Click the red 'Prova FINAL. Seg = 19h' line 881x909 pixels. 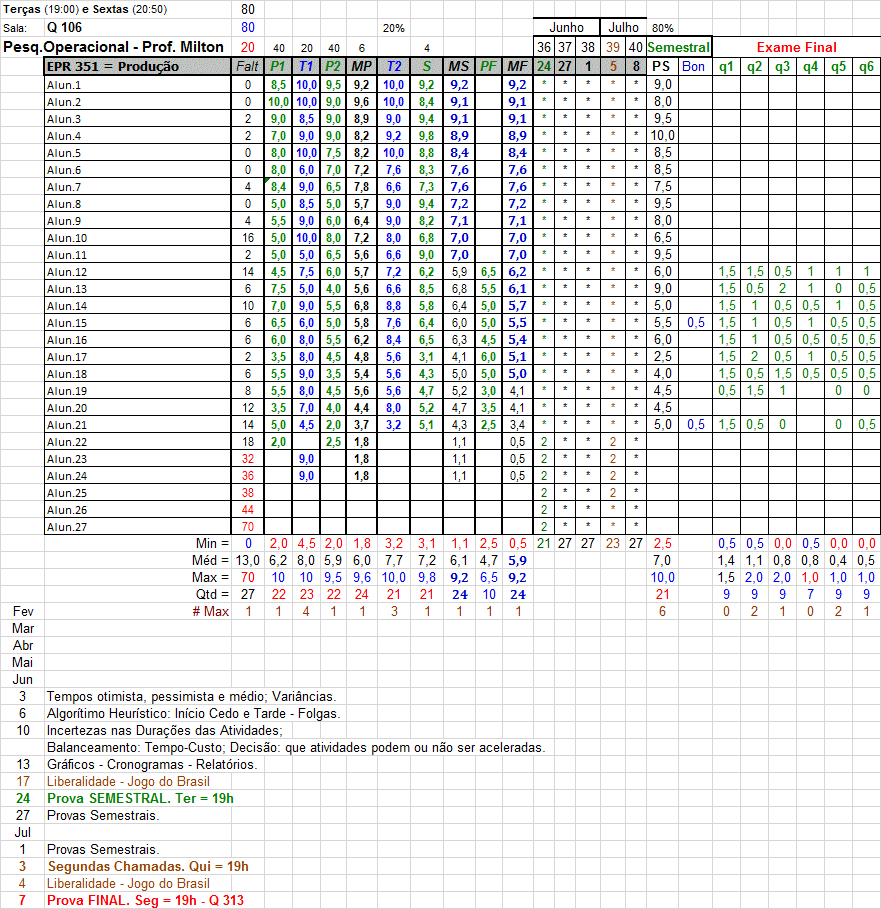(145, 900)
